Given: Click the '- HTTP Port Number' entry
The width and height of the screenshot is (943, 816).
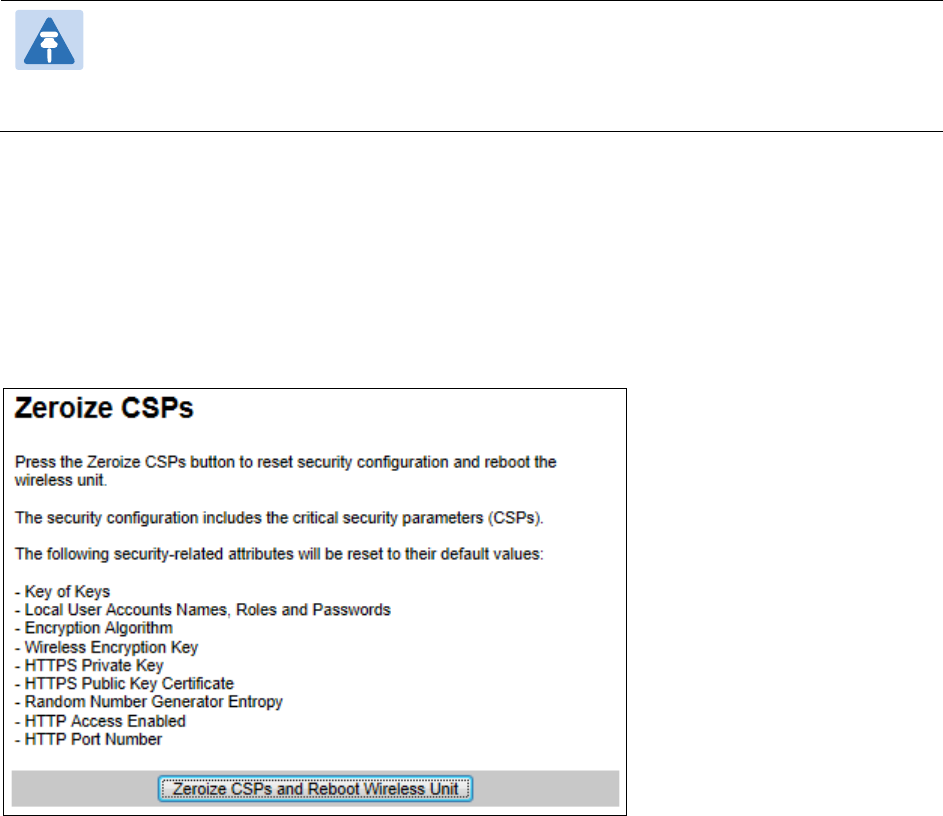Looking at the screenshot, I should (88, 739).
